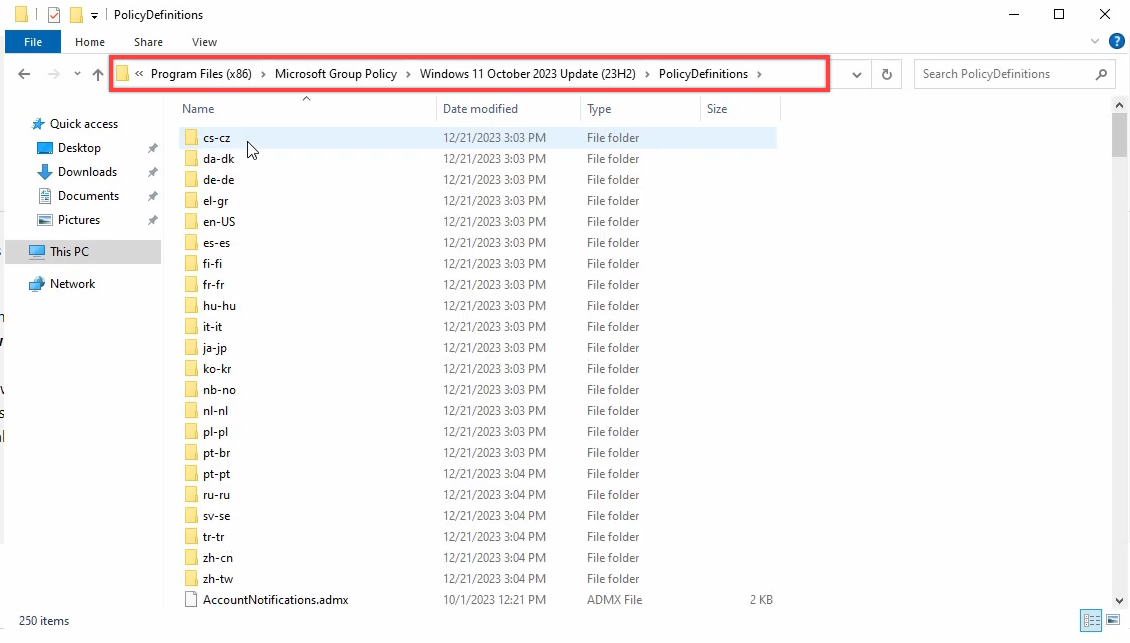Expand the chevron after Microsoft Group Policy
1130x643 pixels.
tap(409, 74)
